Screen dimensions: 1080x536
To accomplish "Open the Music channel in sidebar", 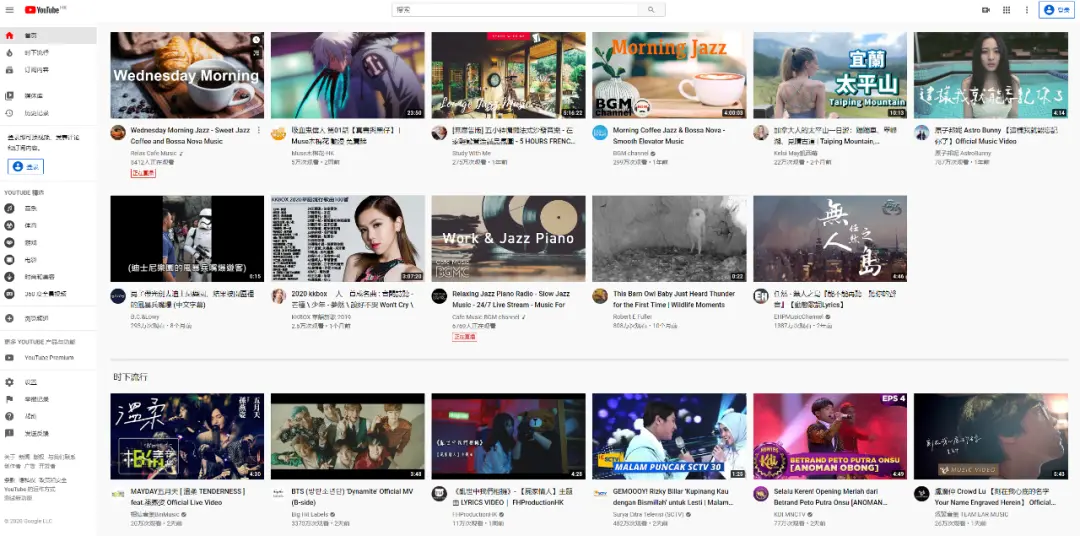I will click(x=30, y=208).
